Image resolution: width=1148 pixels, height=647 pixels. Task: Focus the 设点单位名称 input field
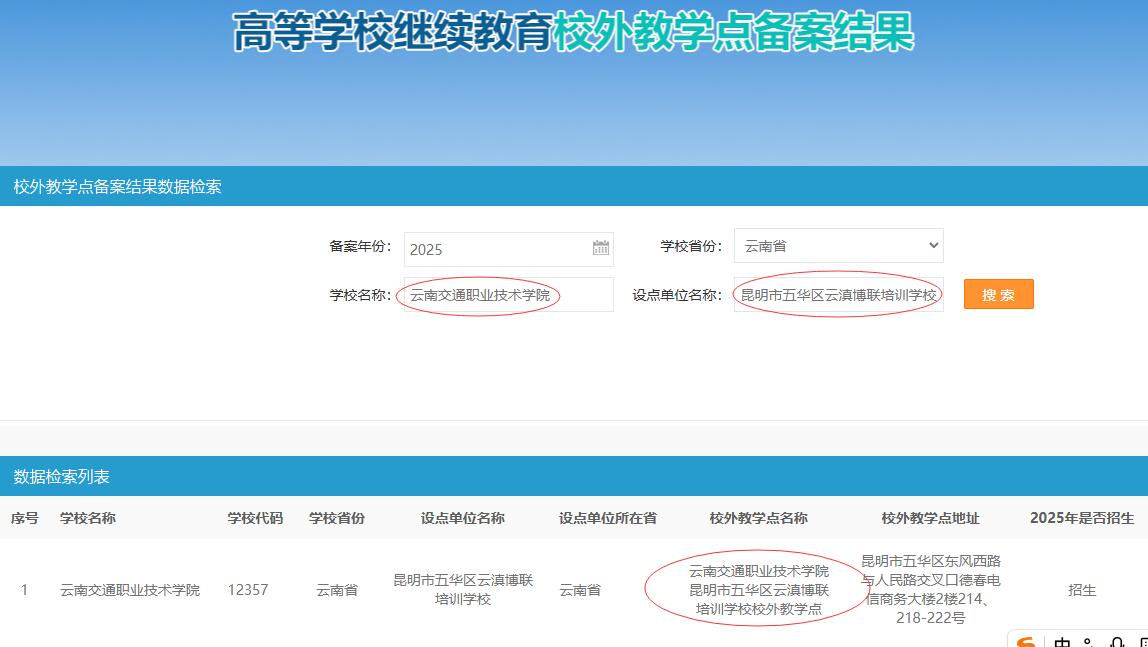click(838, 295)
